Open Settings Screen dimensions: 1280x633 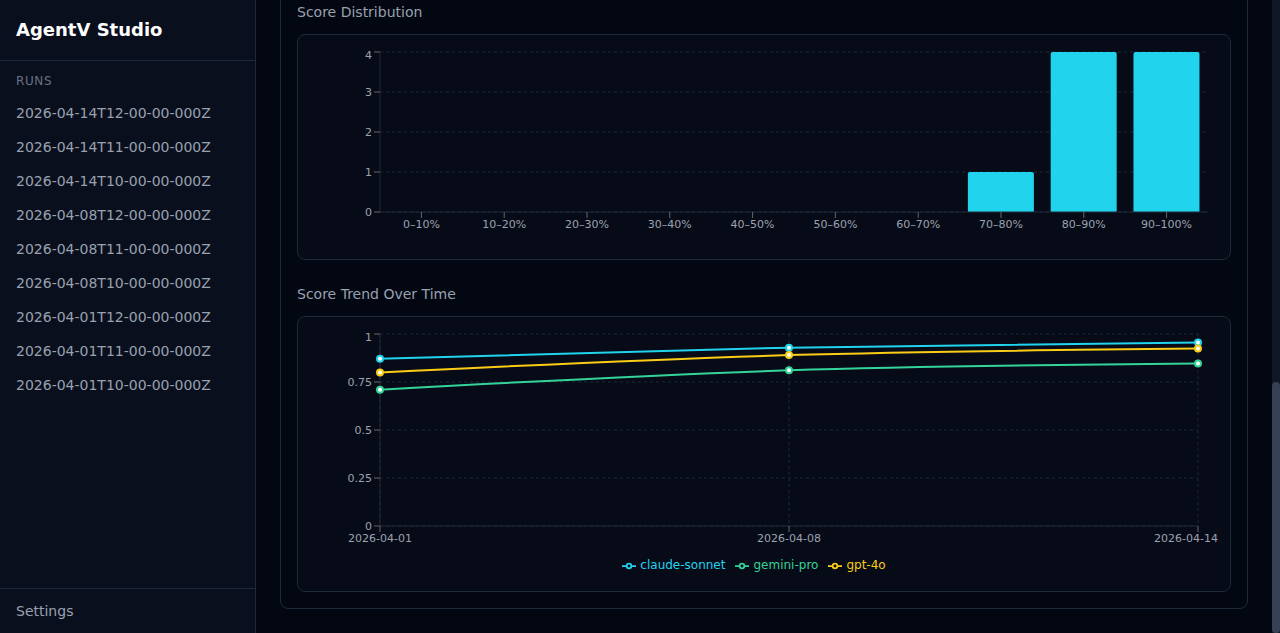coord(45,610)
